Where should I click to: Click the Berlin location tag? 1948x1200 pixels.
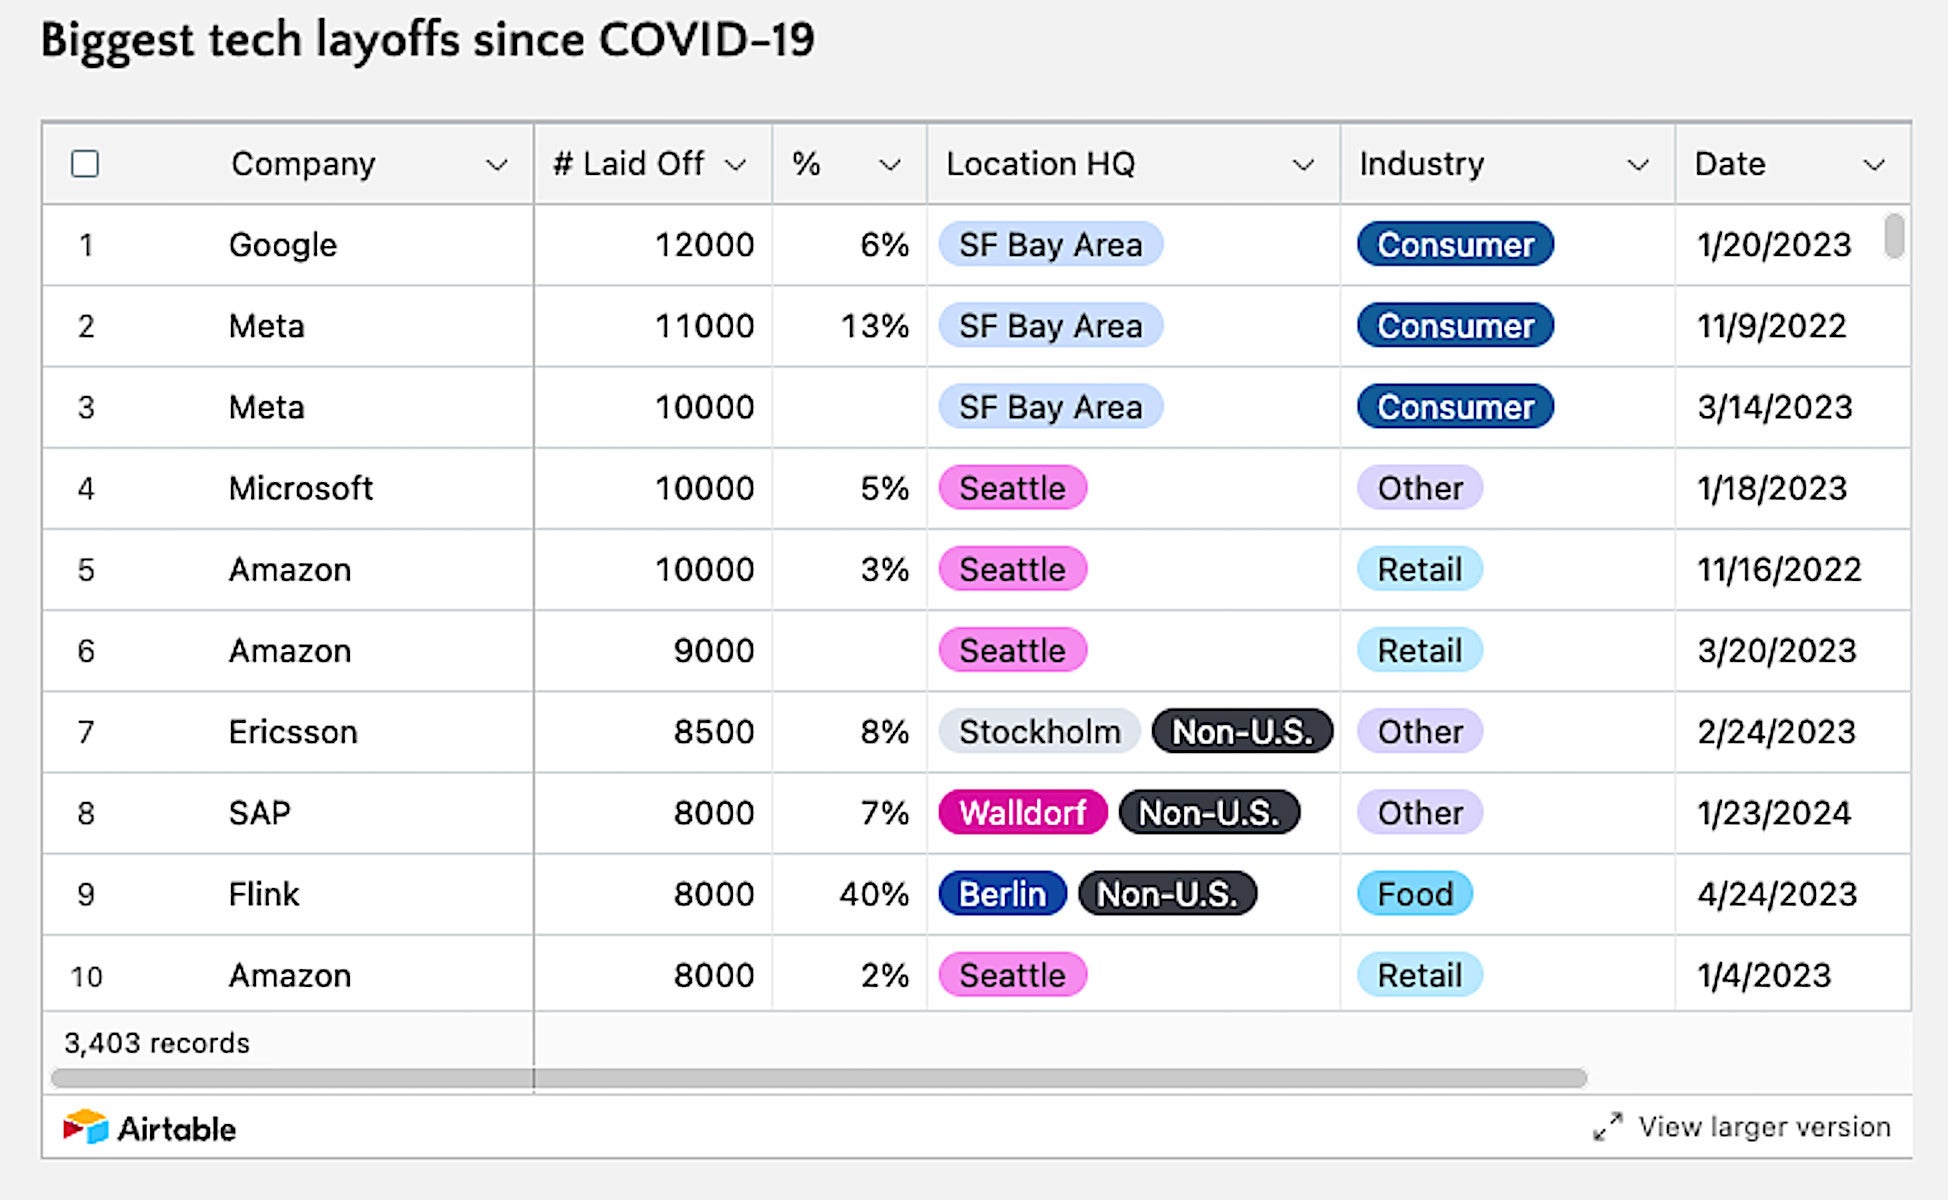click(x=1002, y=894)
